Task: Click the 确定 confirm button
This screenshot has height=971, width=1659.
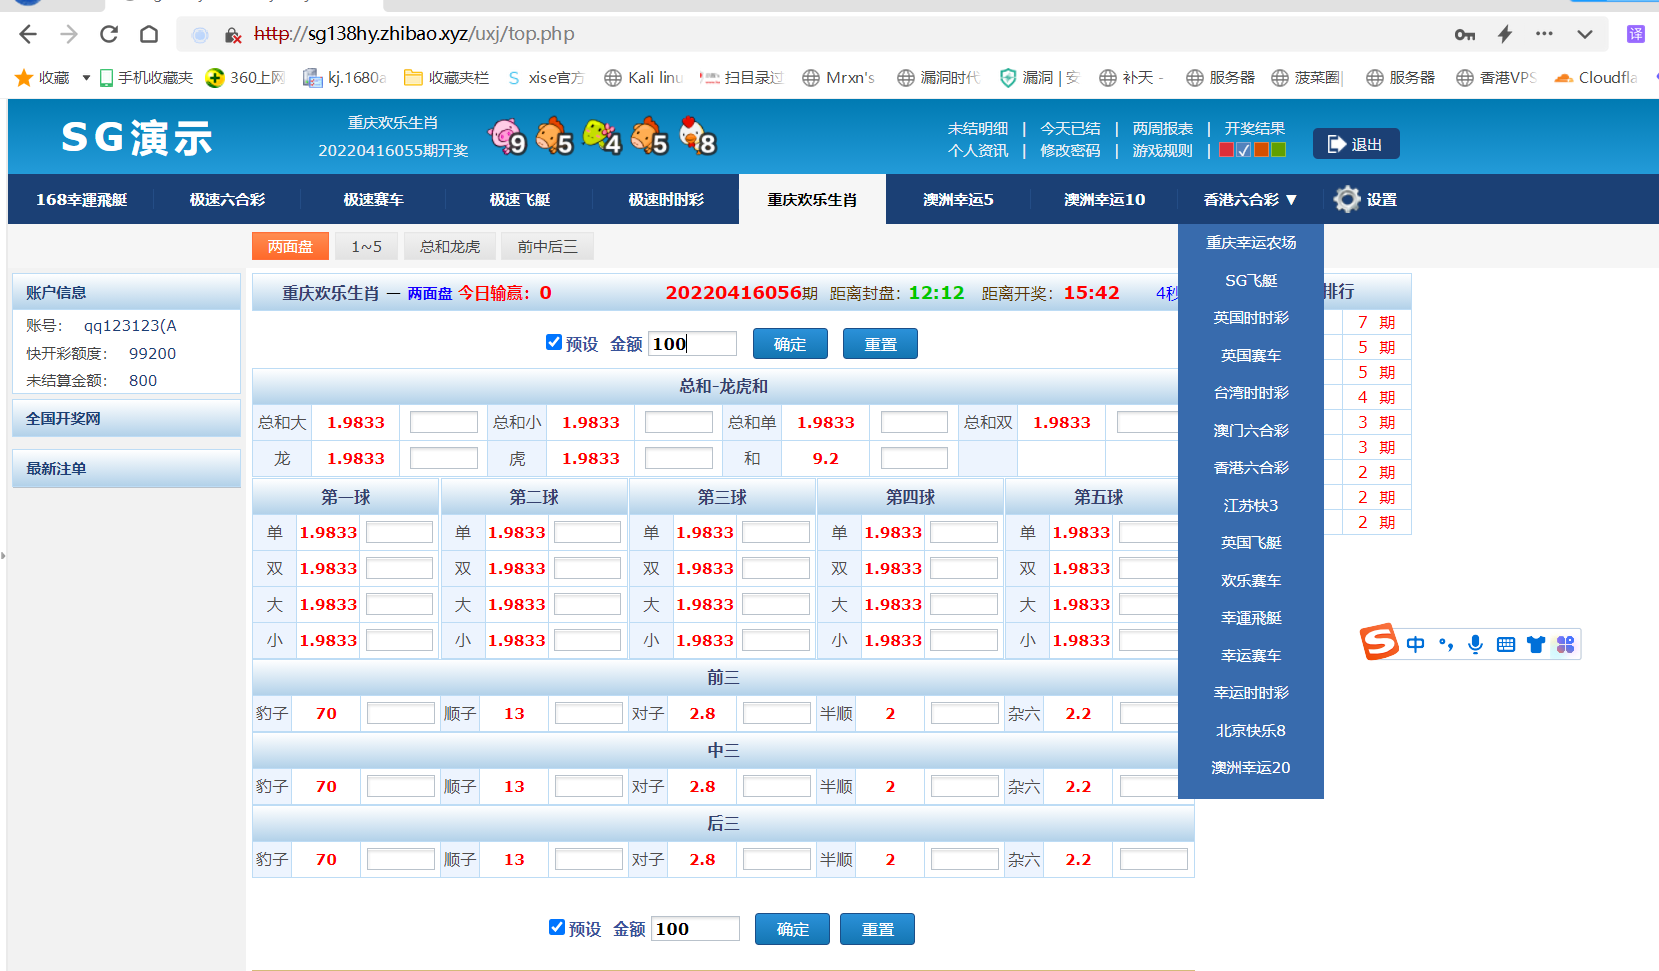Action: point(790,343)
